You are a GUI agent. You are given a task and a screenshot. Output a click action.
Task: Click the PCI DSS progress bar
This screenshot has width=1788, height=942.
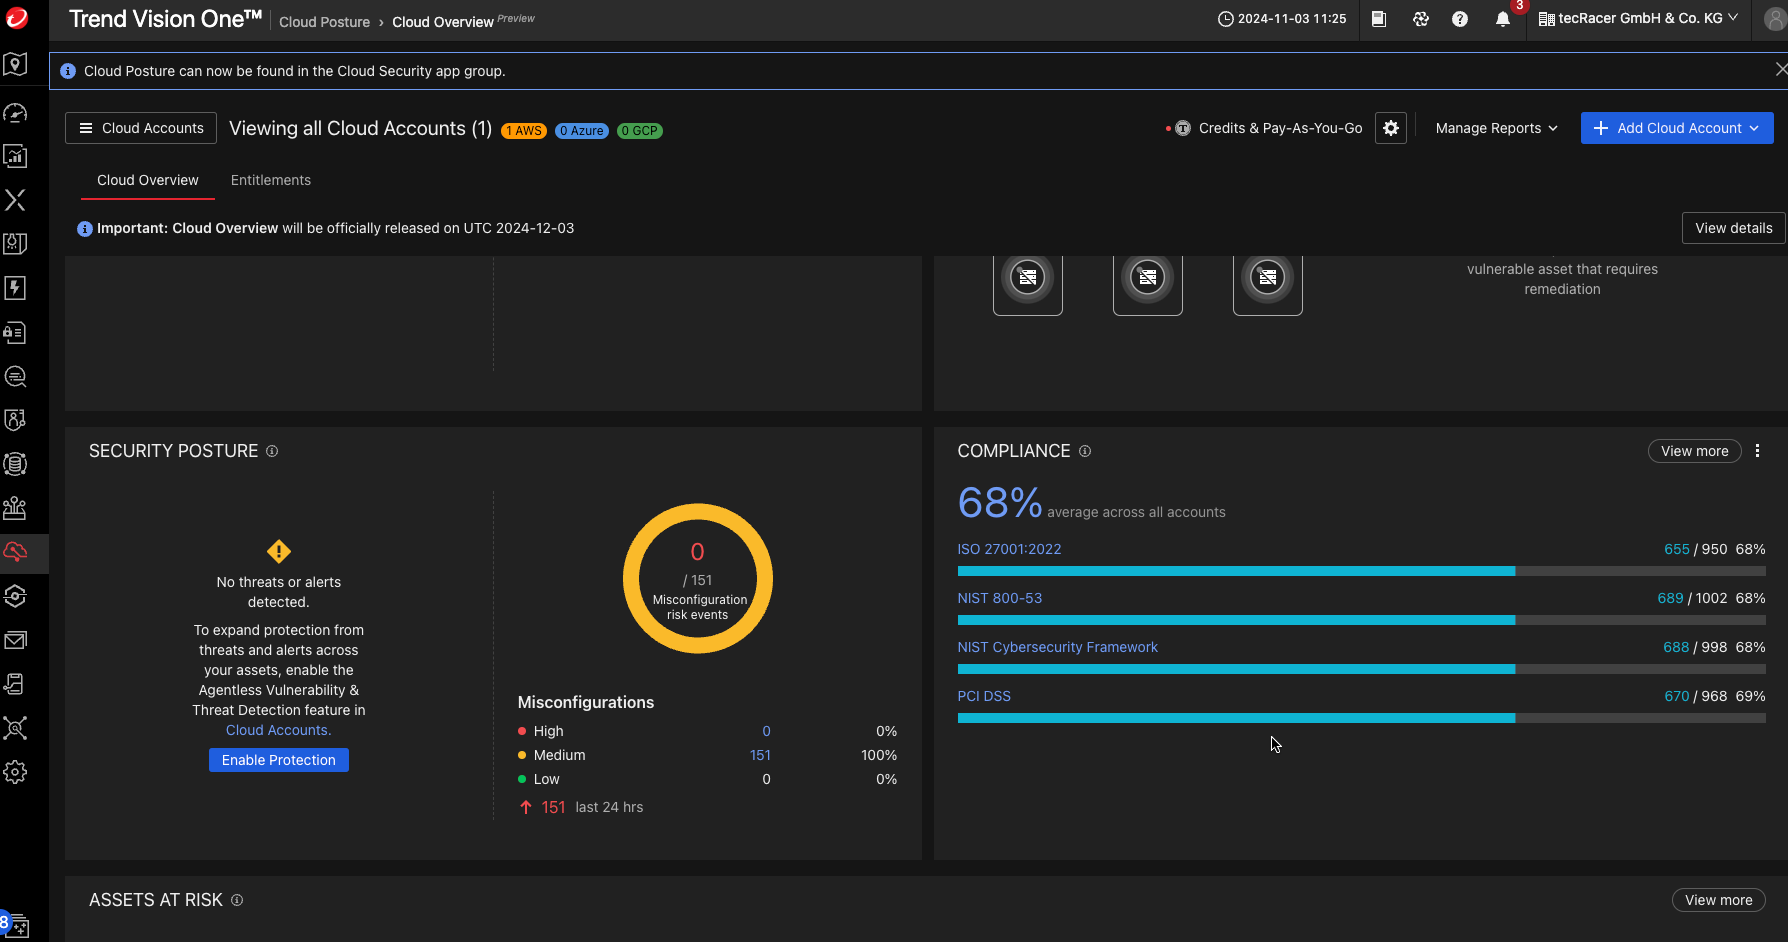pyautogui.click(x=1361, y=718)
